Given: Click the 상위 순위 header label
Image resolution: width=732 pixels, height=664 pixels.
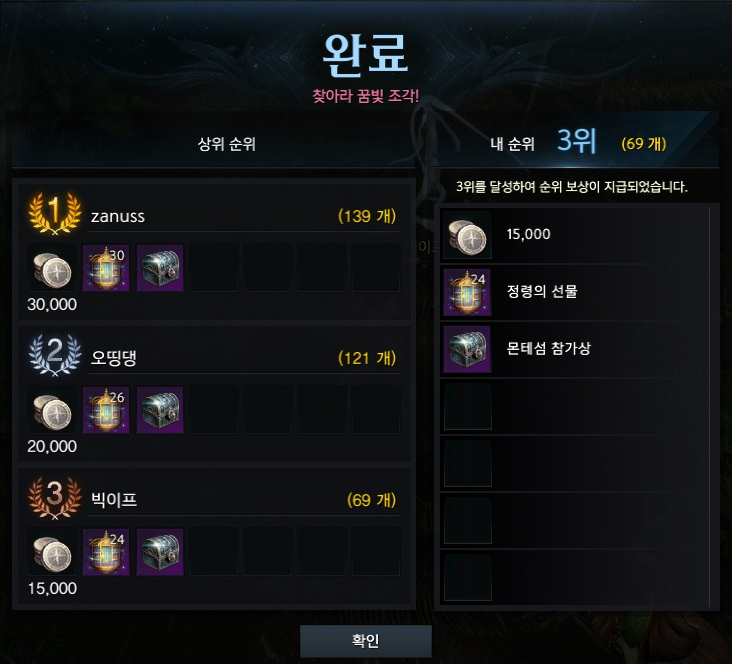Looking at the screenshot, I should pyautogui.click(x=227, y=144).
